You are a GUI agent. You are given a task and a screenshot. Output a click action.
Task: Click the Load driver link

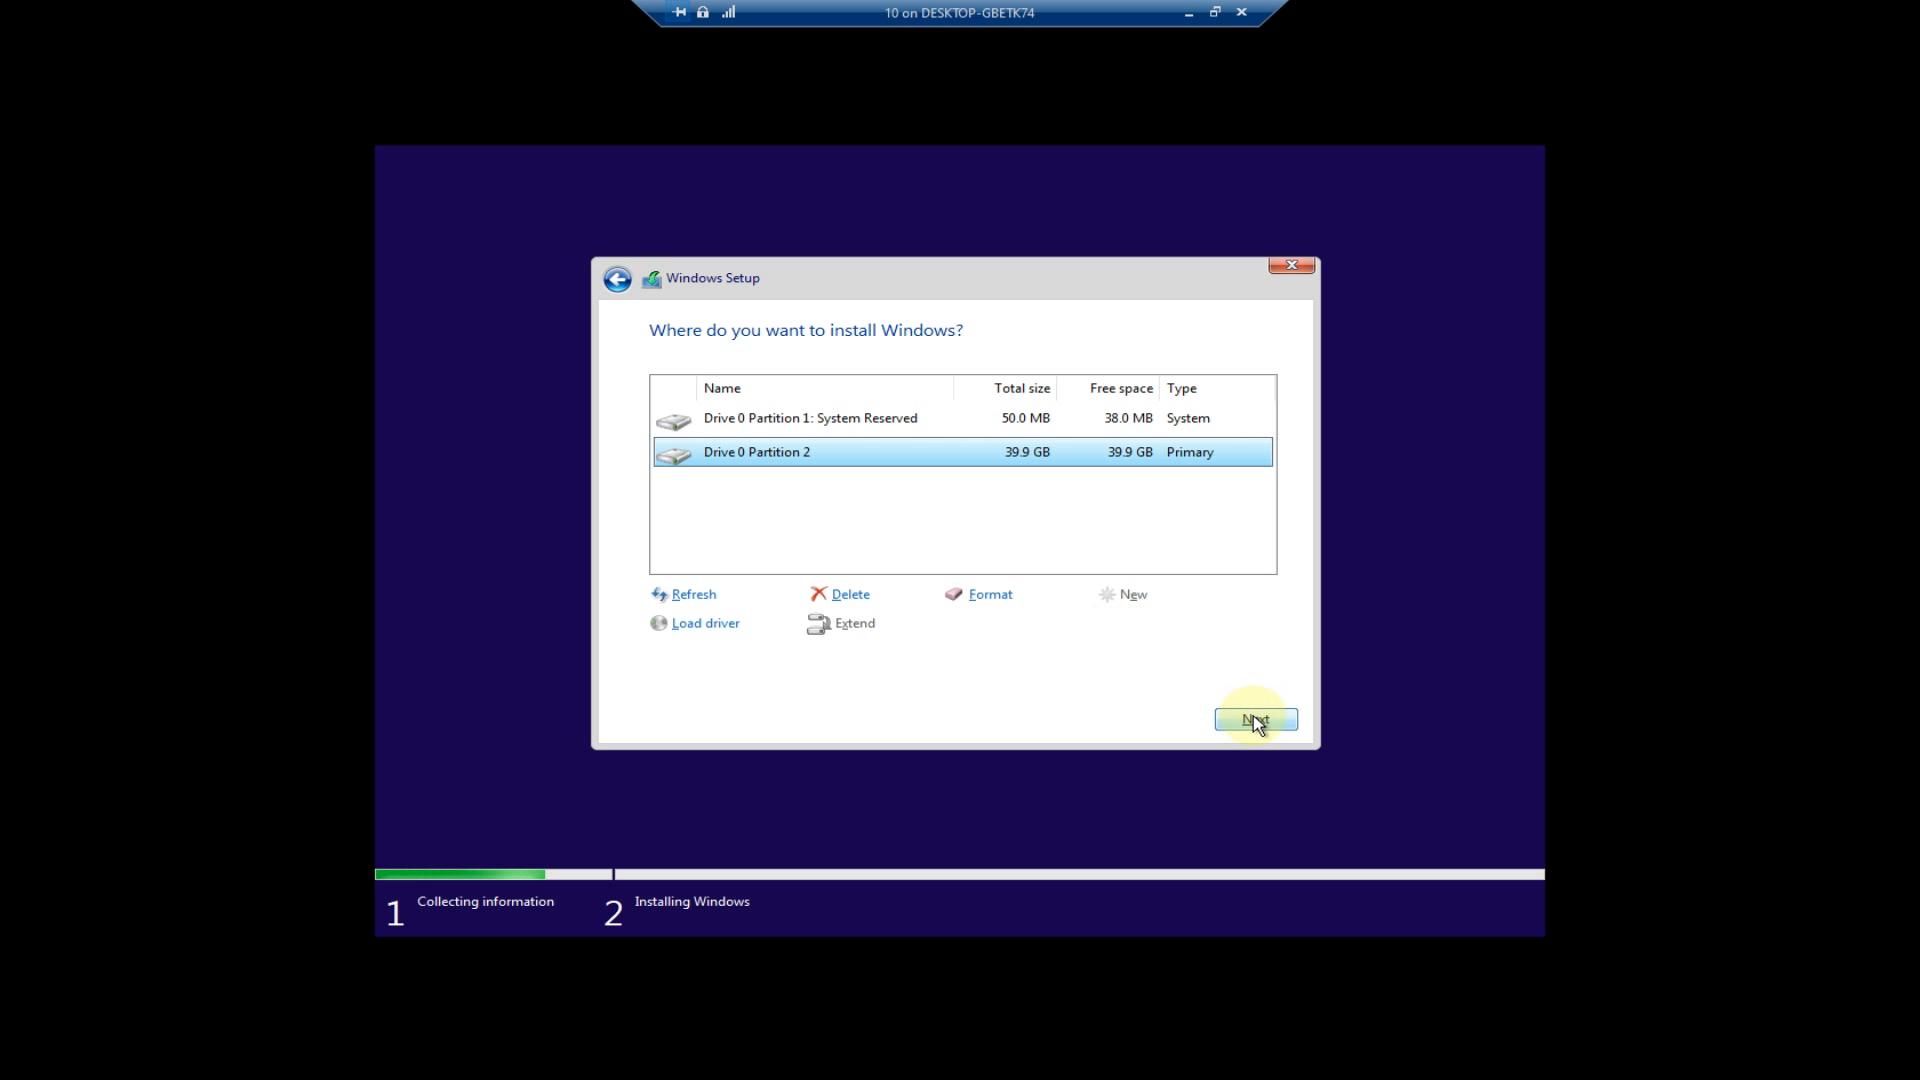coord(706,623)
